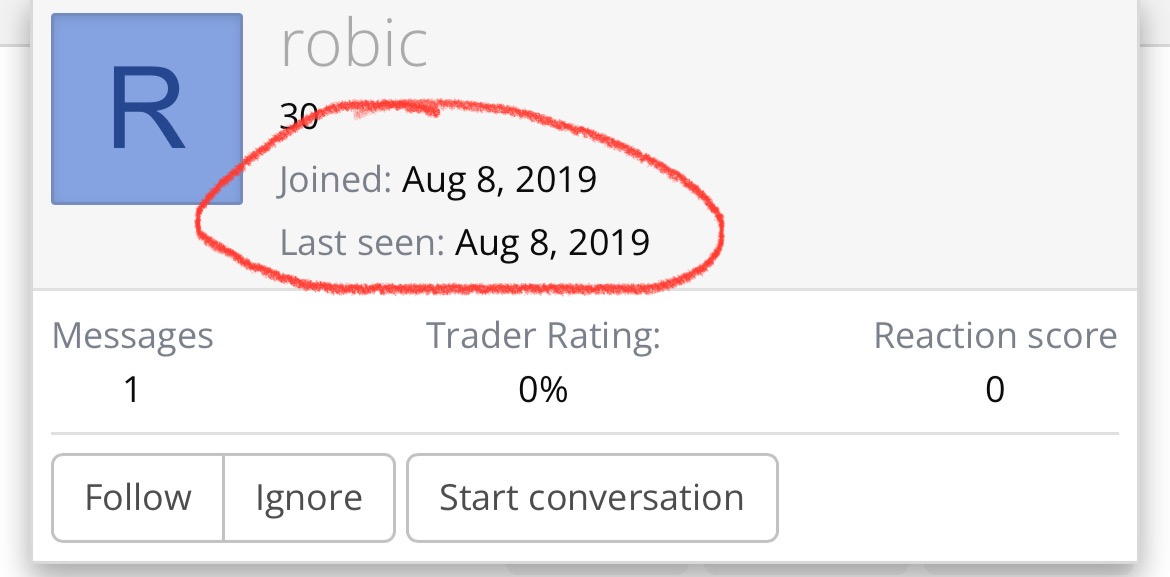Click empty area right of Start conversation
This screenshot has height=577, width=1170.
point(950,497)
